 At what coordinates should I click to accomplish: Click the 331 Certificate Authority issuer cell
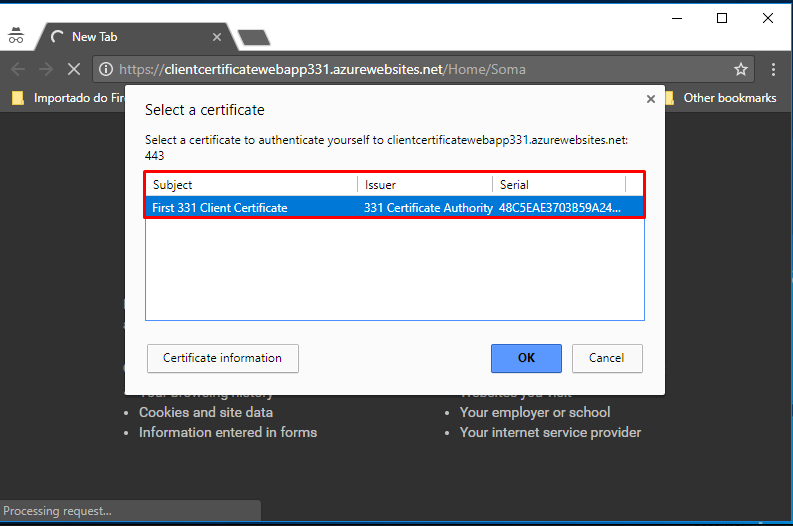coord(428,207)
